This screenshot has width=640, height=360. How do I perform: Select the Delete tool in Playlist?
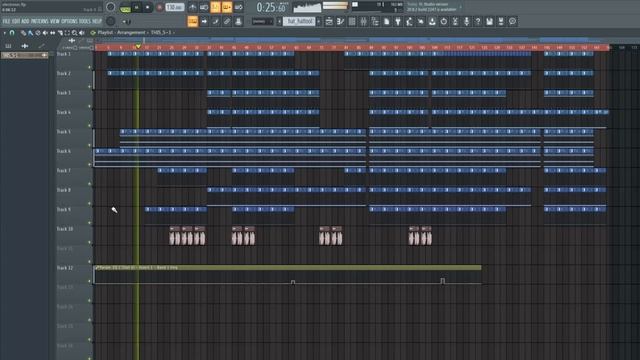click(38, 33)
